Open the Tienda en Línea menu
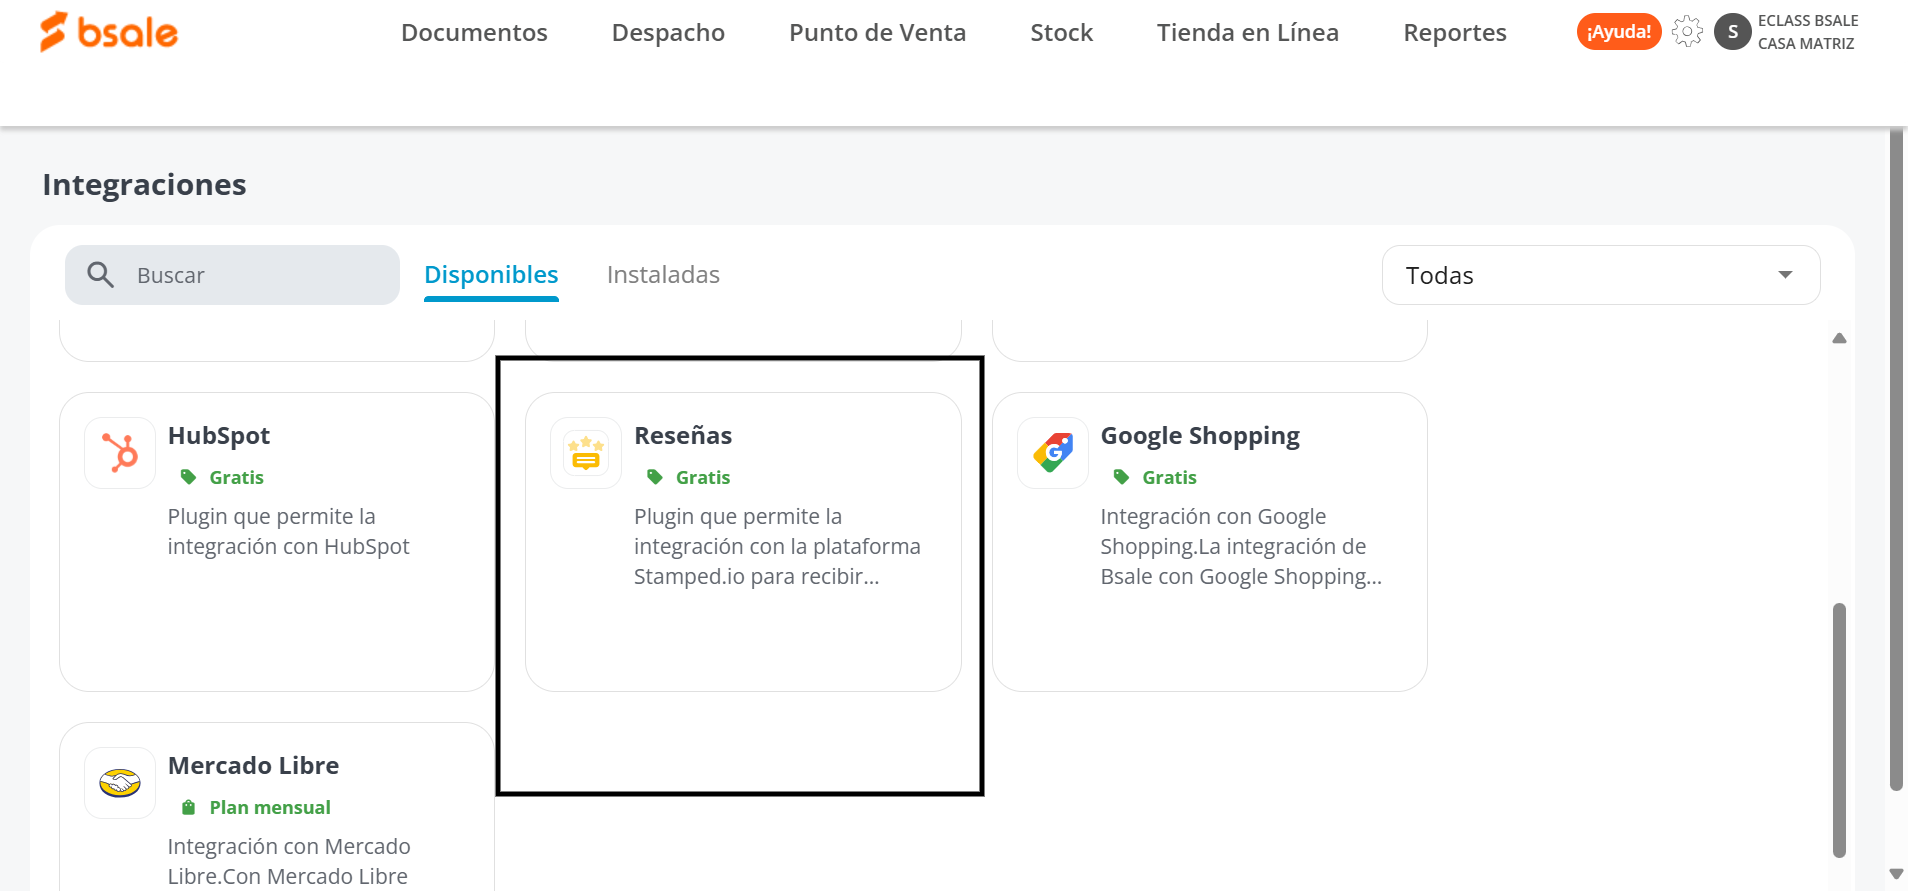This screenshot has width=1908, height=891. click(x=1247, y=33)
